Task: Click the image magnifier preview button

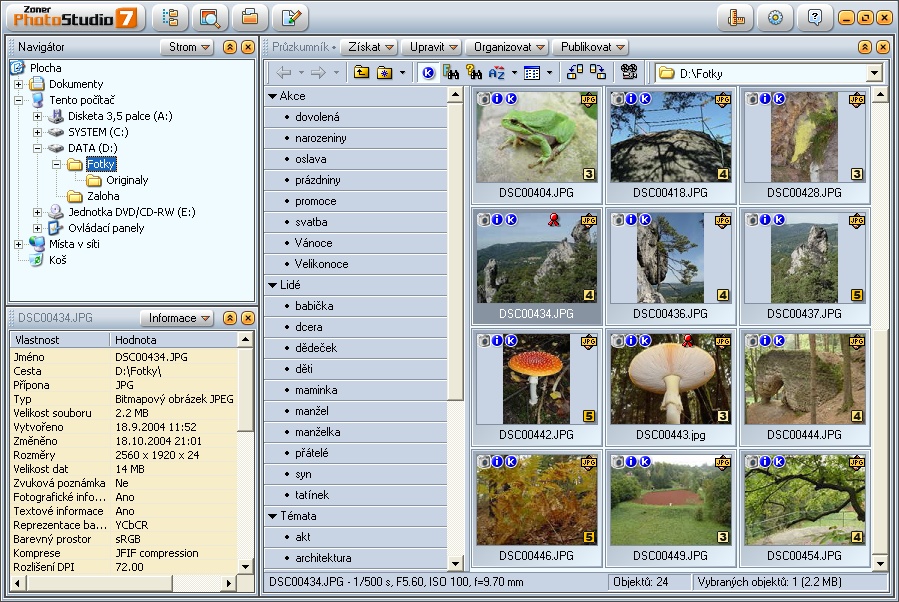Action: click(x=210, y=17)
